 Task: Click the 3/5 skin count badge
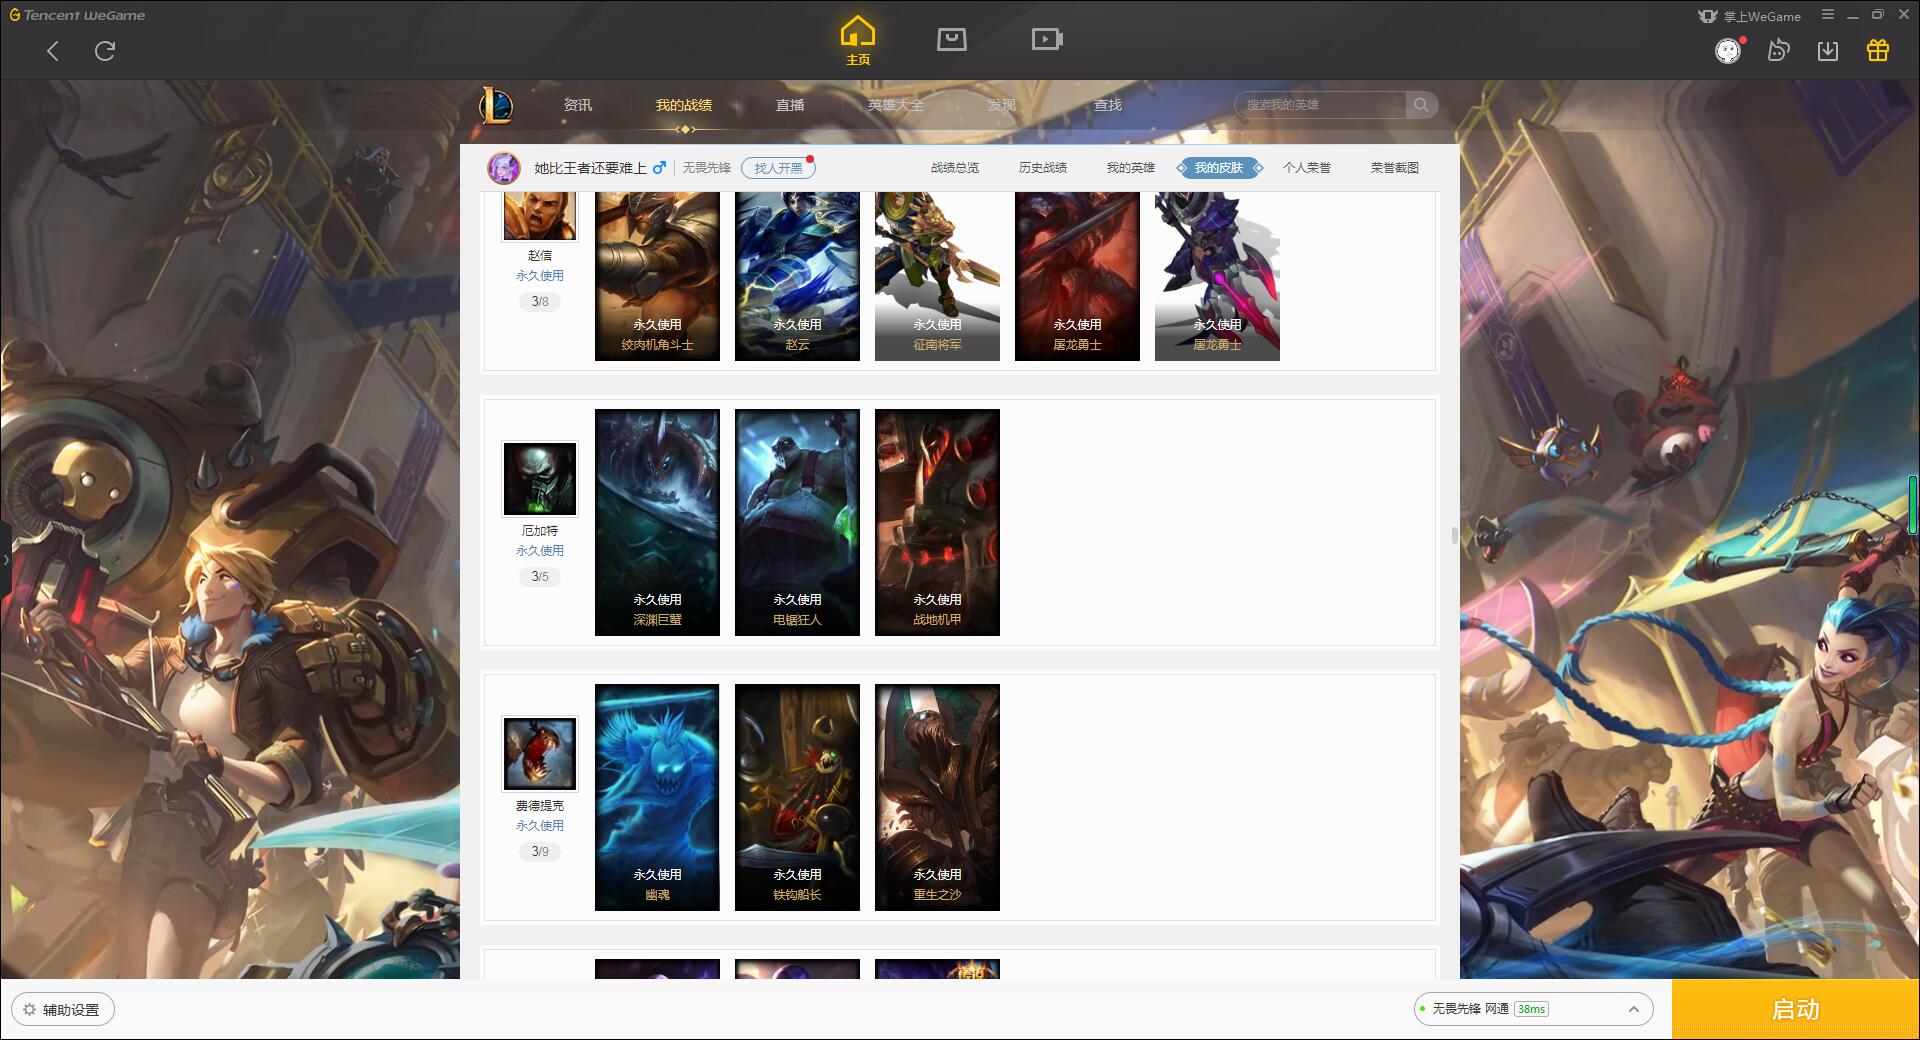(540, 576)
